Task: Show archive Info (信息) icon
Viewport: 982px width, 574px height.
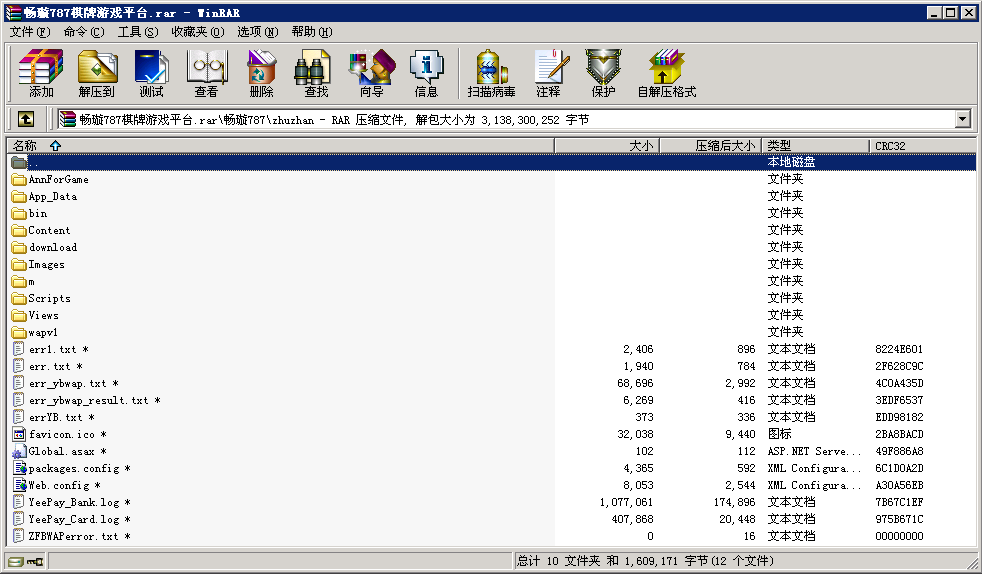Action: [x=426, y=74]
